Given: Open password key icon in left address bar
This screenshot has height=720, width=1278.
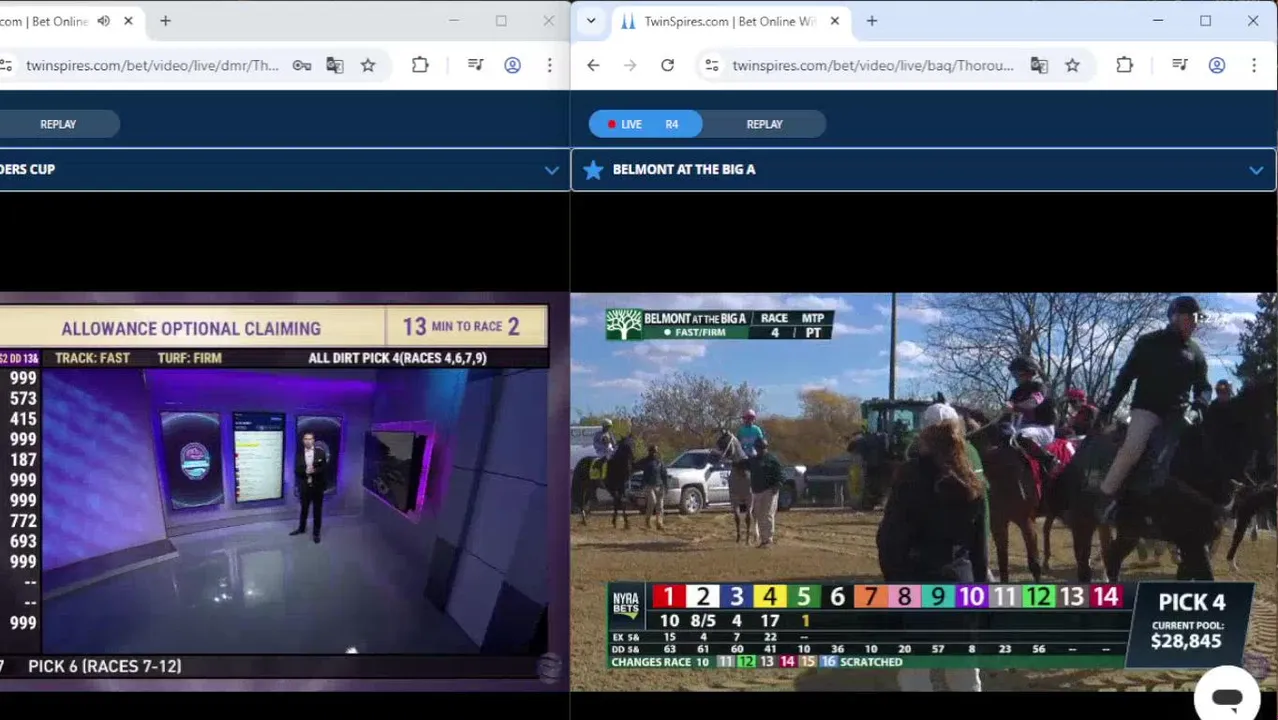Looking at the screenshot, I should click(302, 66).
